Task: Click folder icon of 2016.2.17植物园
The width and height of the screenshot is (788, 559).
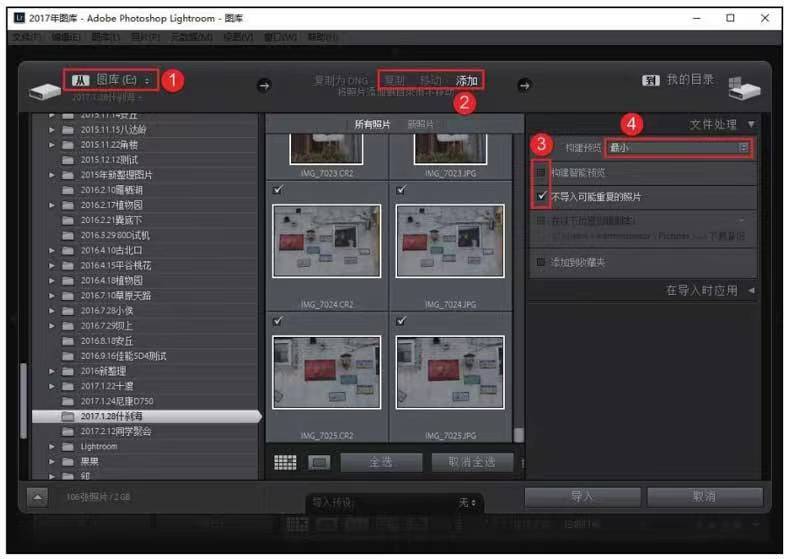Action: point(68,205)
